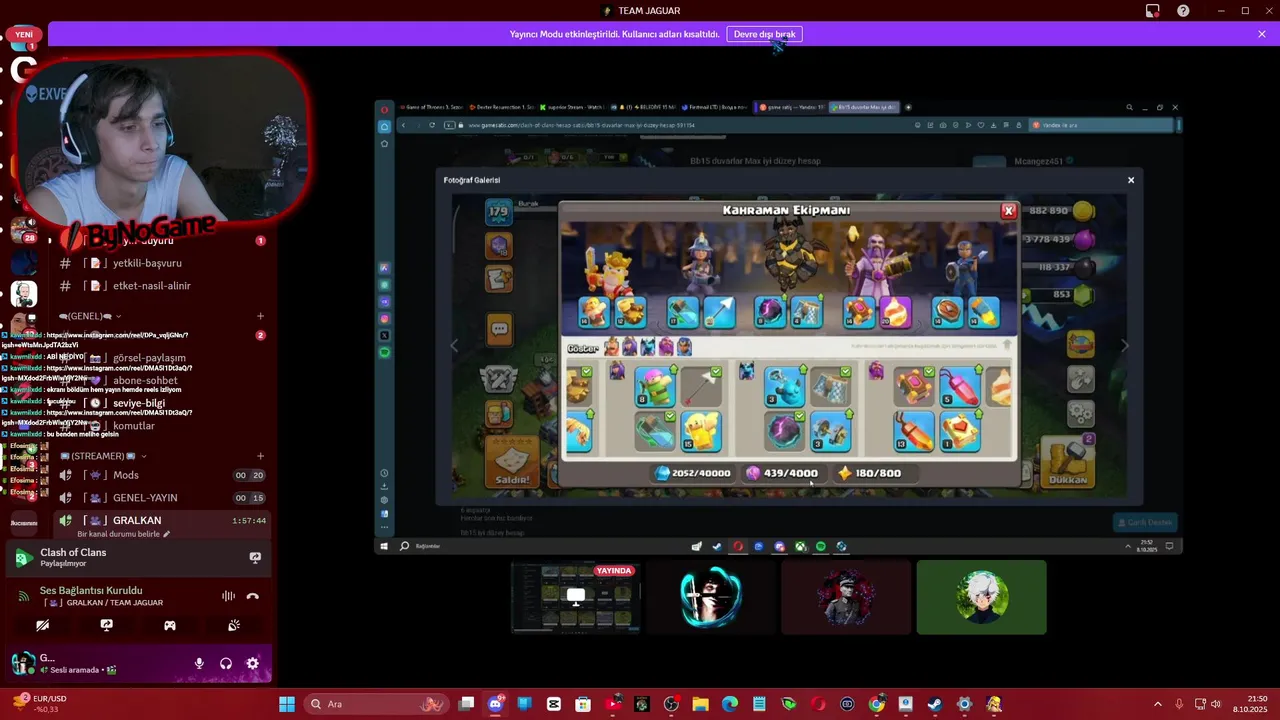Open noise suppression waveform icon
This screenshot has height=720, width=1280.
pos(228,596)
